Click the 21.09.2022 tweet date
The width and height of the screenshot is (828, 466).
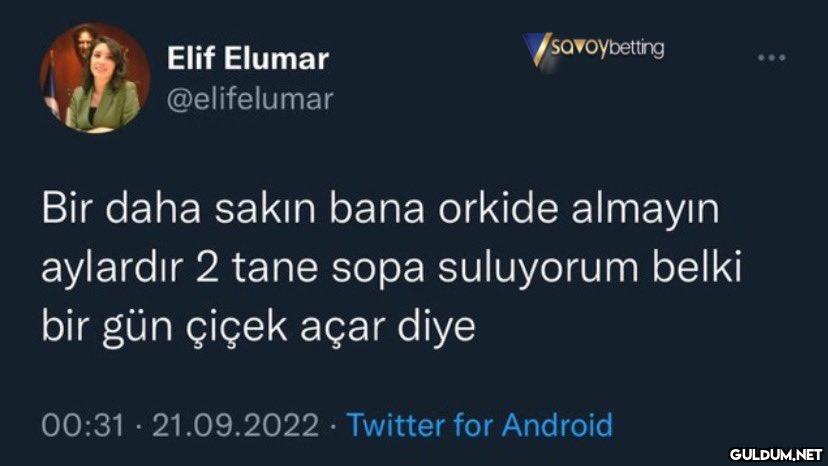pyautogui.click(x=236, y=425)
